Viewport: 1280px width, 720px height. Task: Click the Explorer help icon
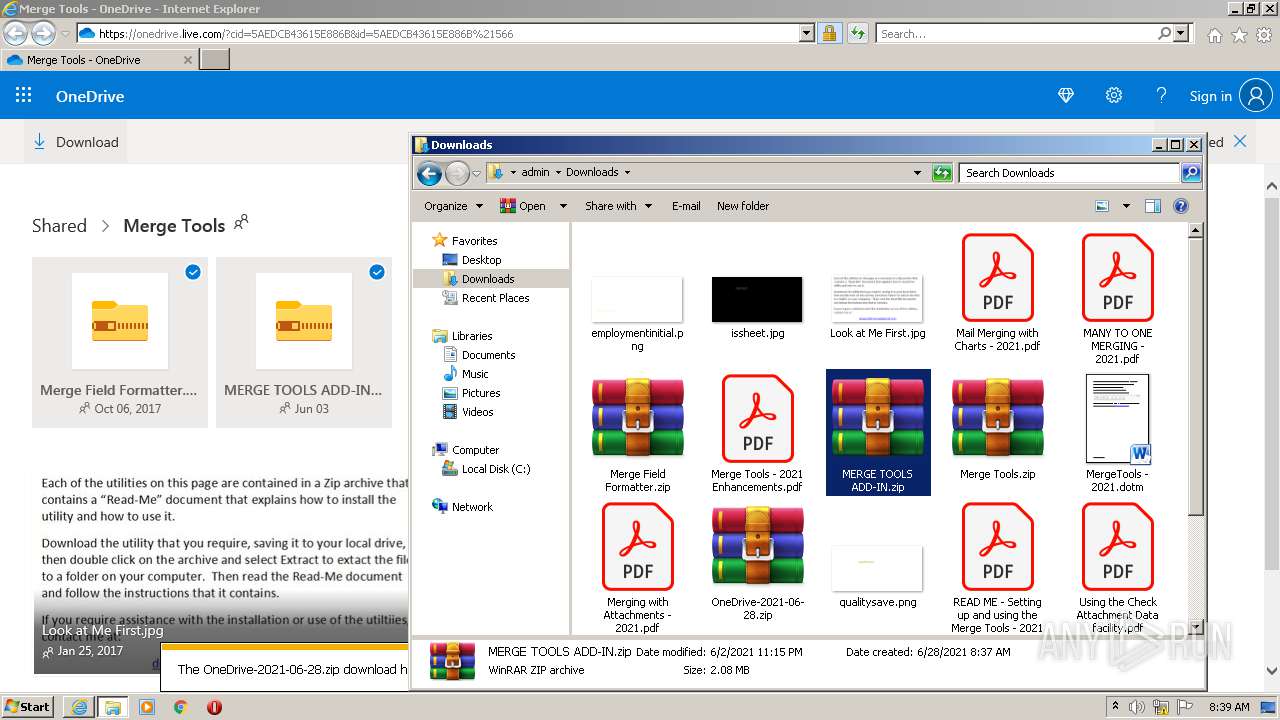click(x=1181, y=206)
